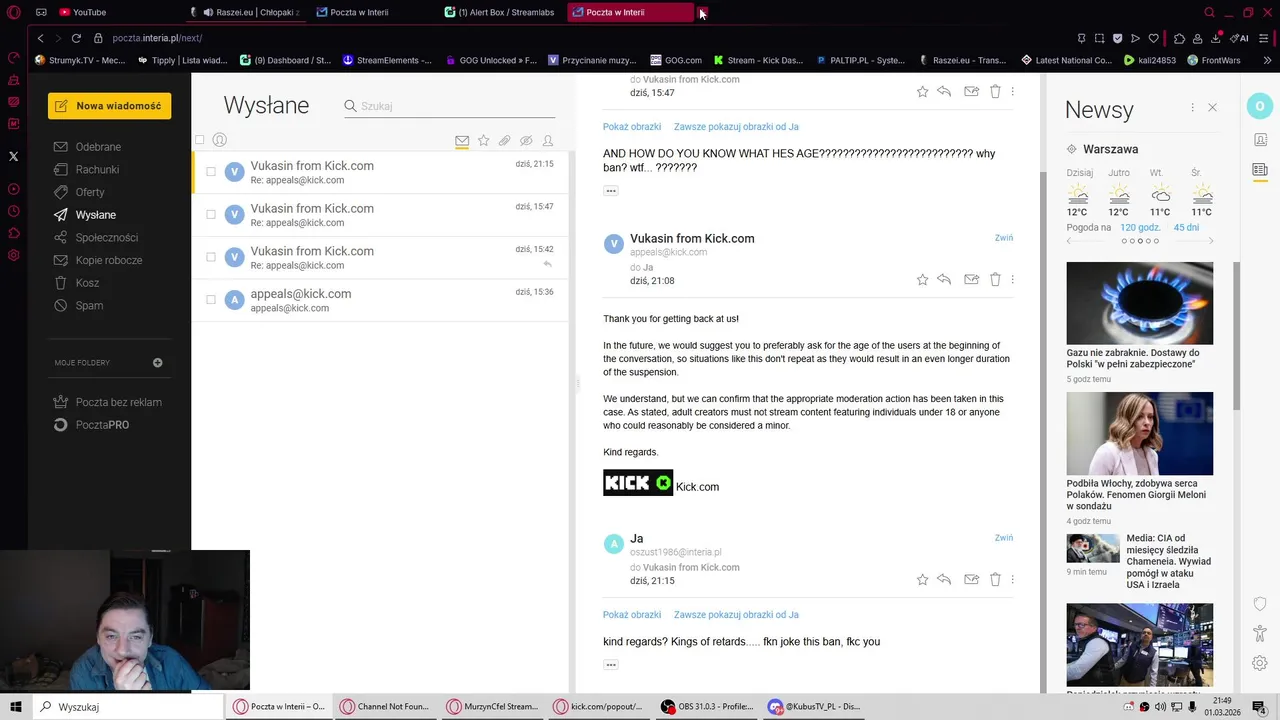Screen dimensions: 1280x720
Task: Star the 21:08 Vukasin message
Action: pos(922,280)
